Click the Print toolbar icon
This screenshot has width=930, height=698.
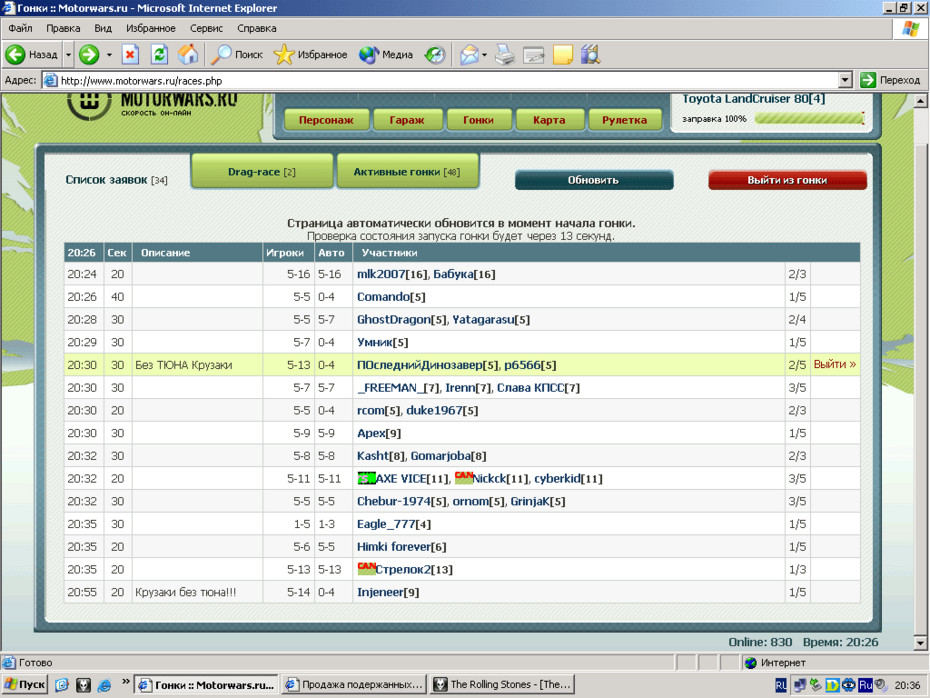click(505, 55)
